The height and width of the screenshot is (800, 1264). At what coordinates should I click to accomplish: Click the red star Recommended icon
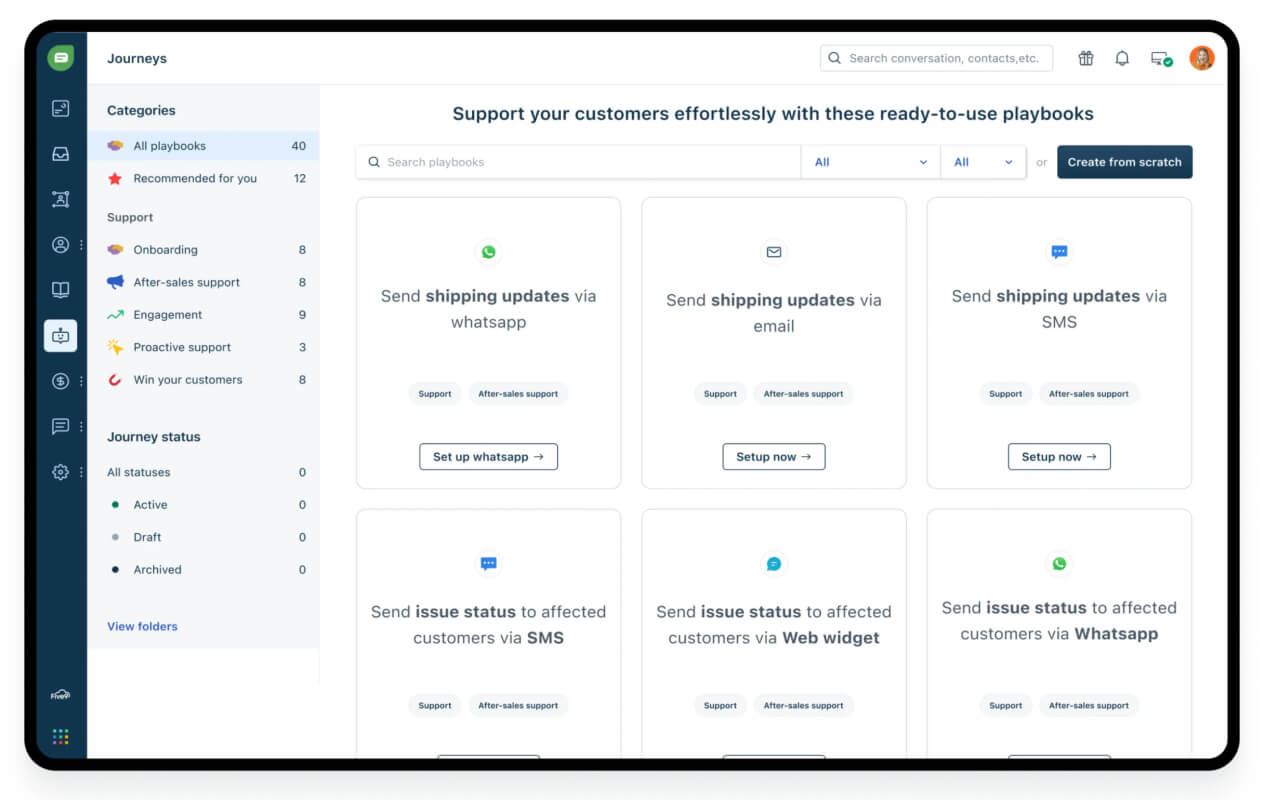[115, 178]
